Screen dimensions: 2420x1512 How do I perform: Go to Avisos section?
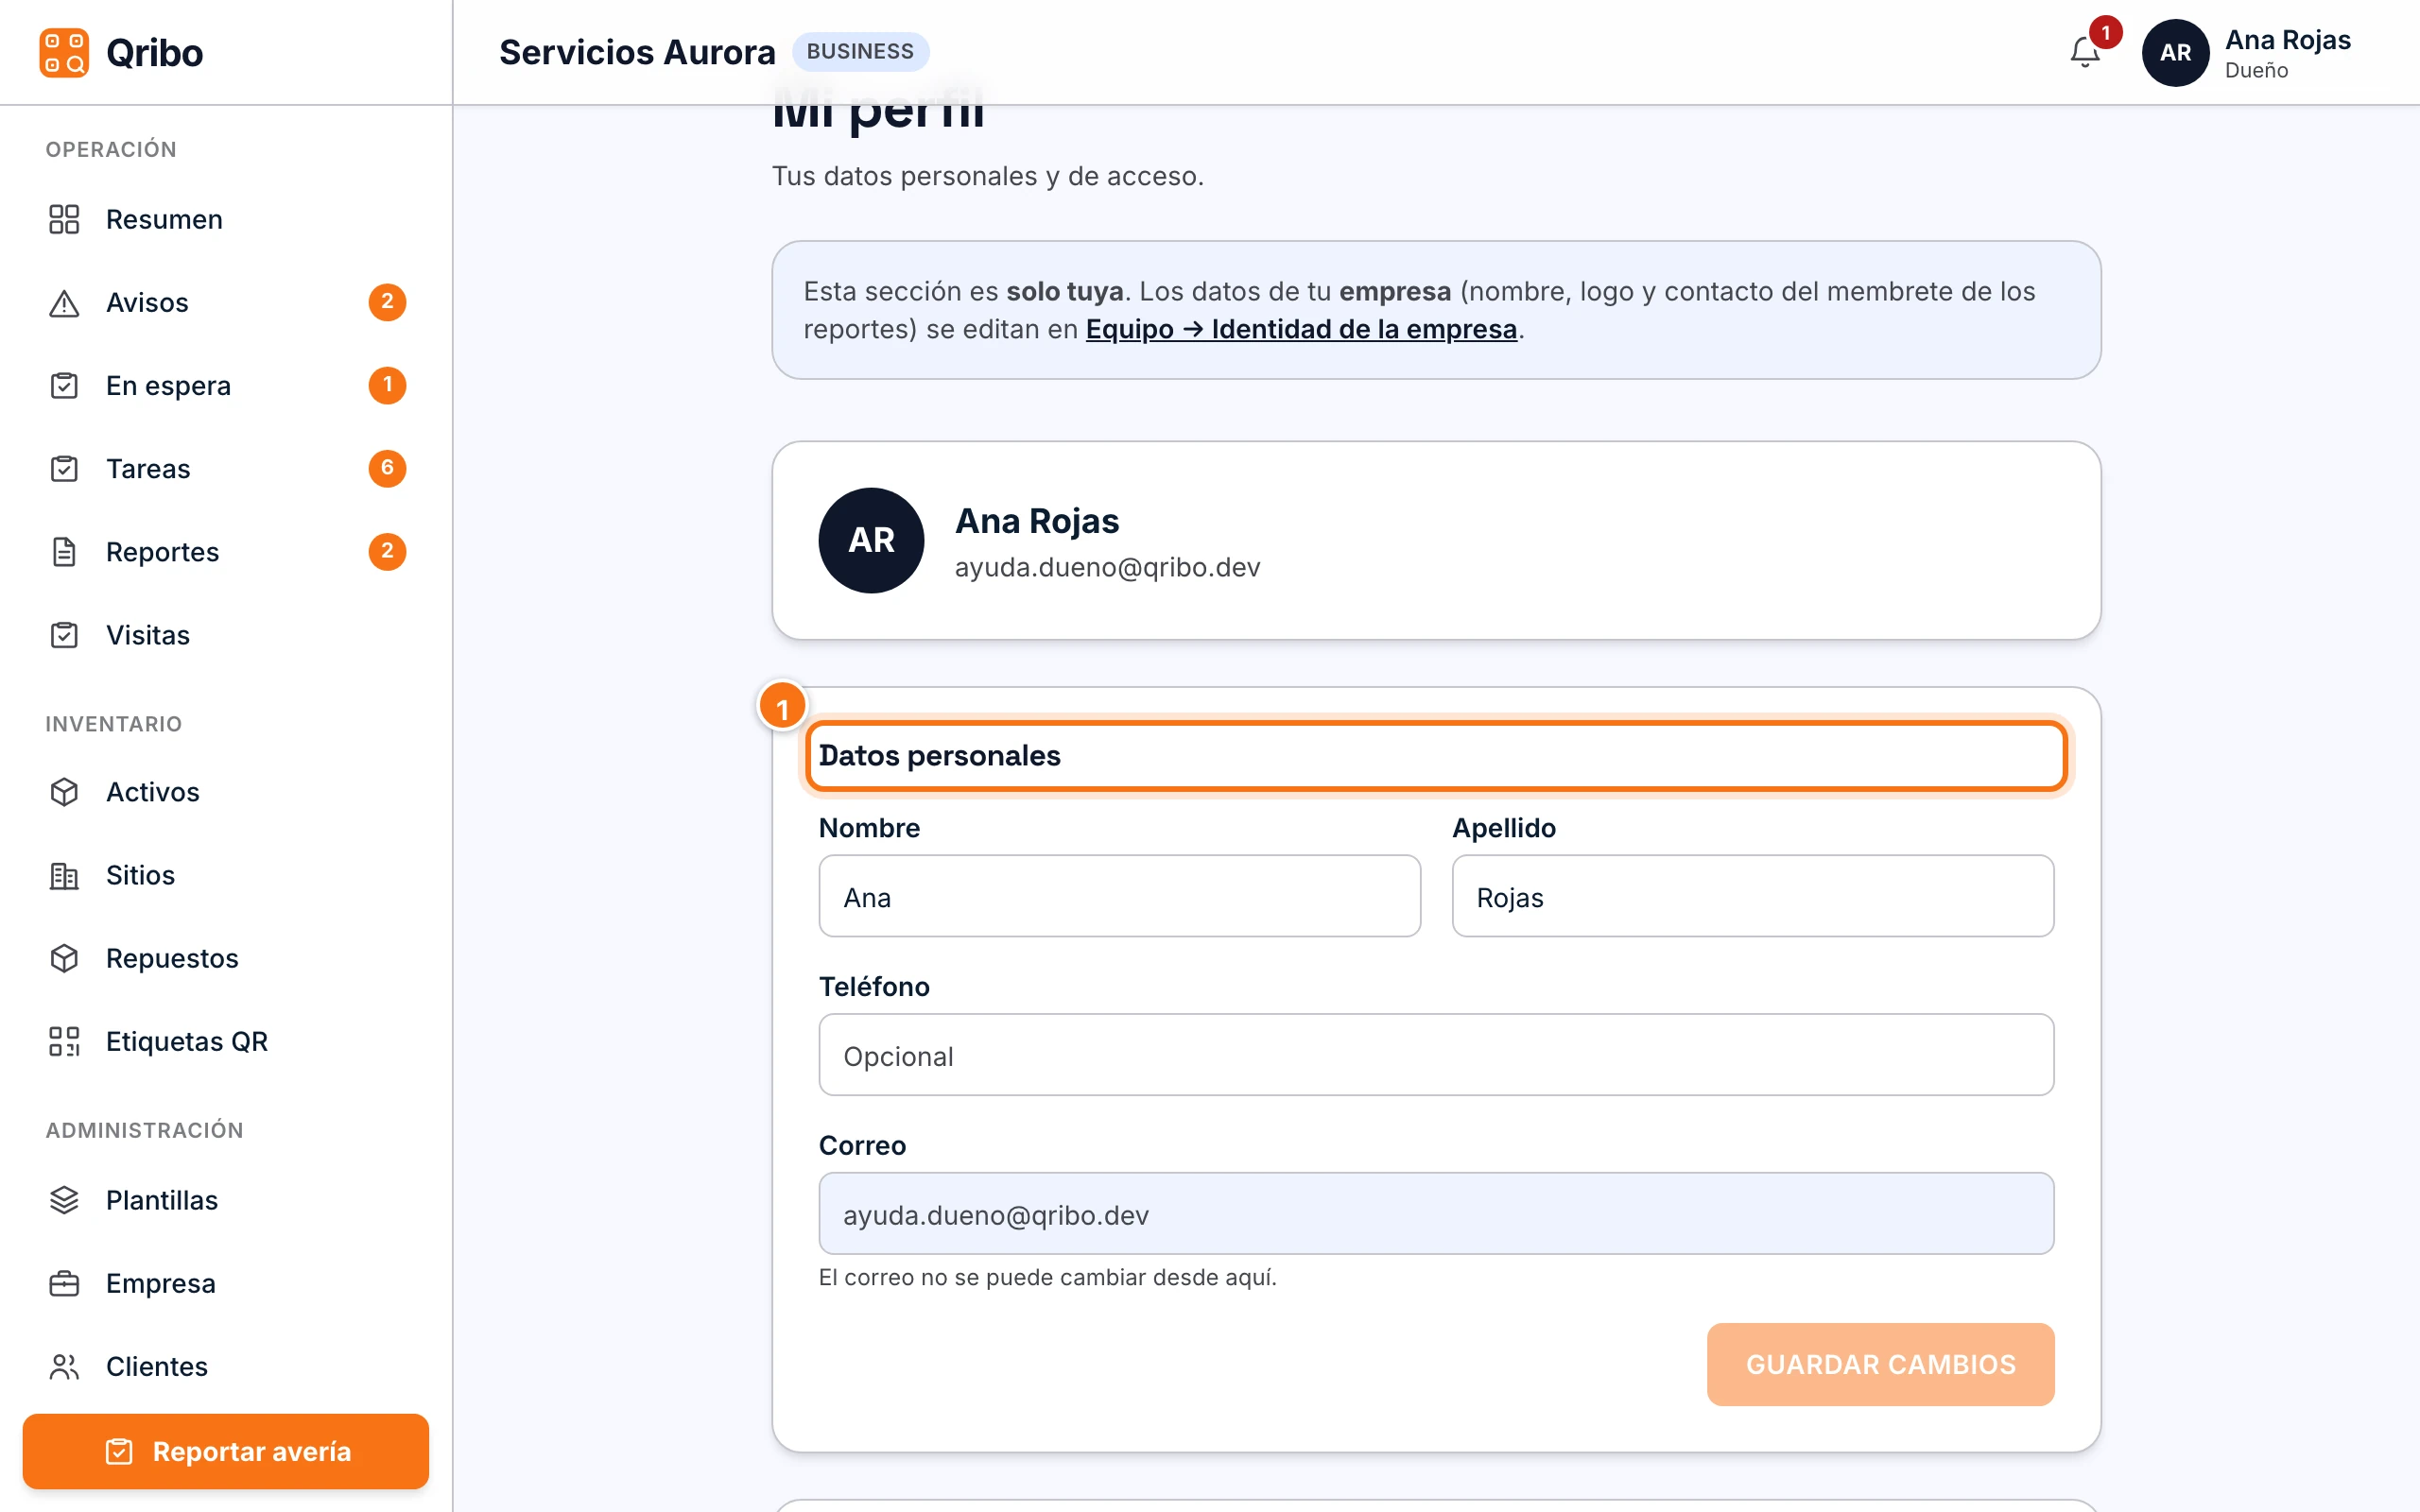[x=226, y=302]
